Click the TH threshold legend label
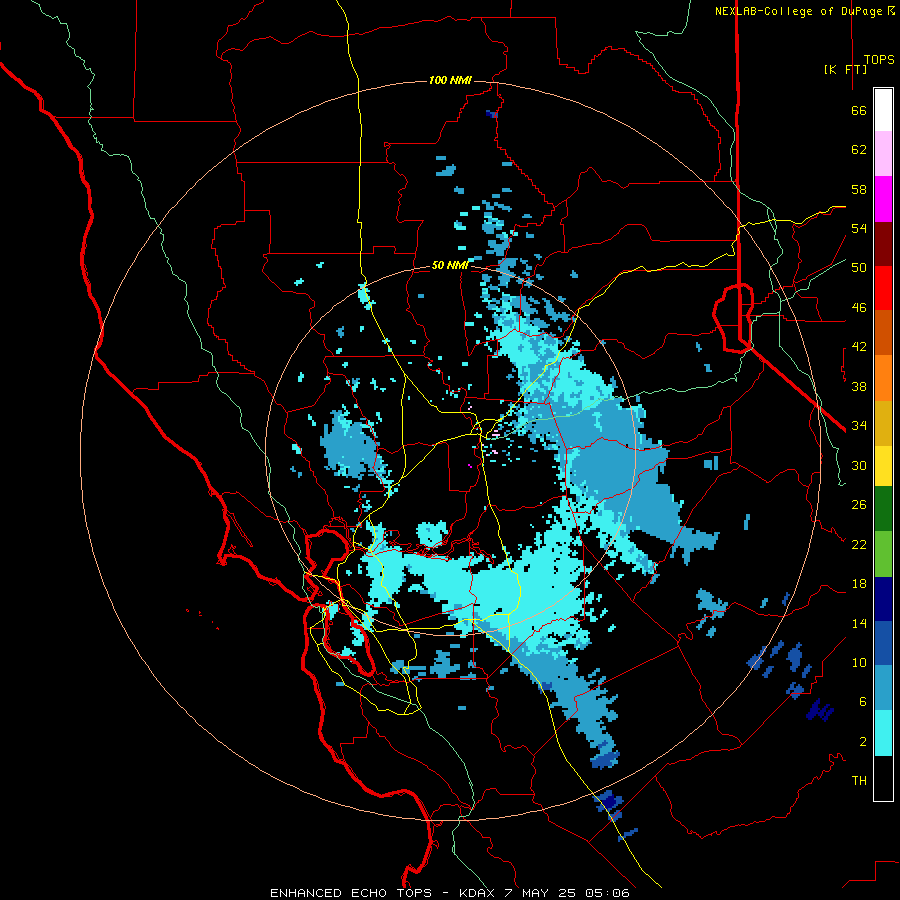This screenshot has height=900, width=900. pos(859,781)
